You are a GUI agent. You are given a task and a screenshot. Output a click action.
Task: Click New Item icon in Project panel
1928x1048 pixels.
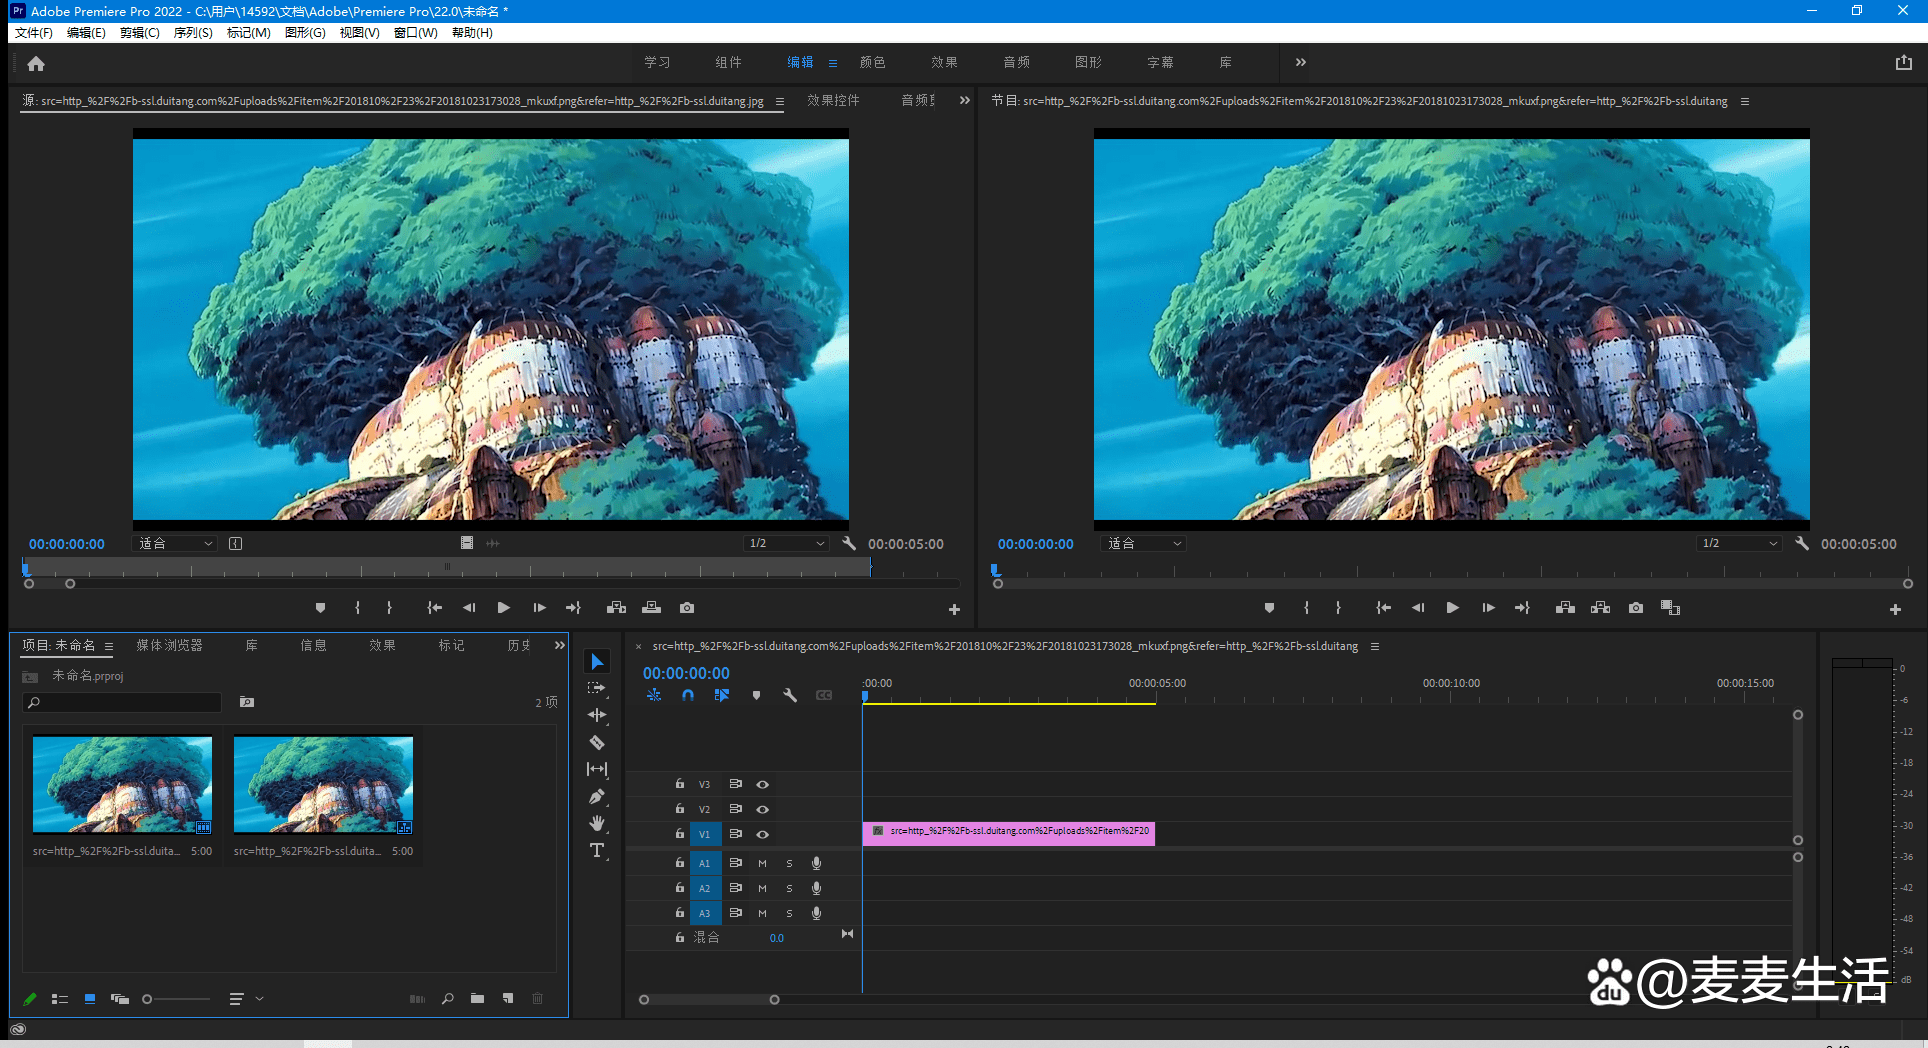point(508,998)
